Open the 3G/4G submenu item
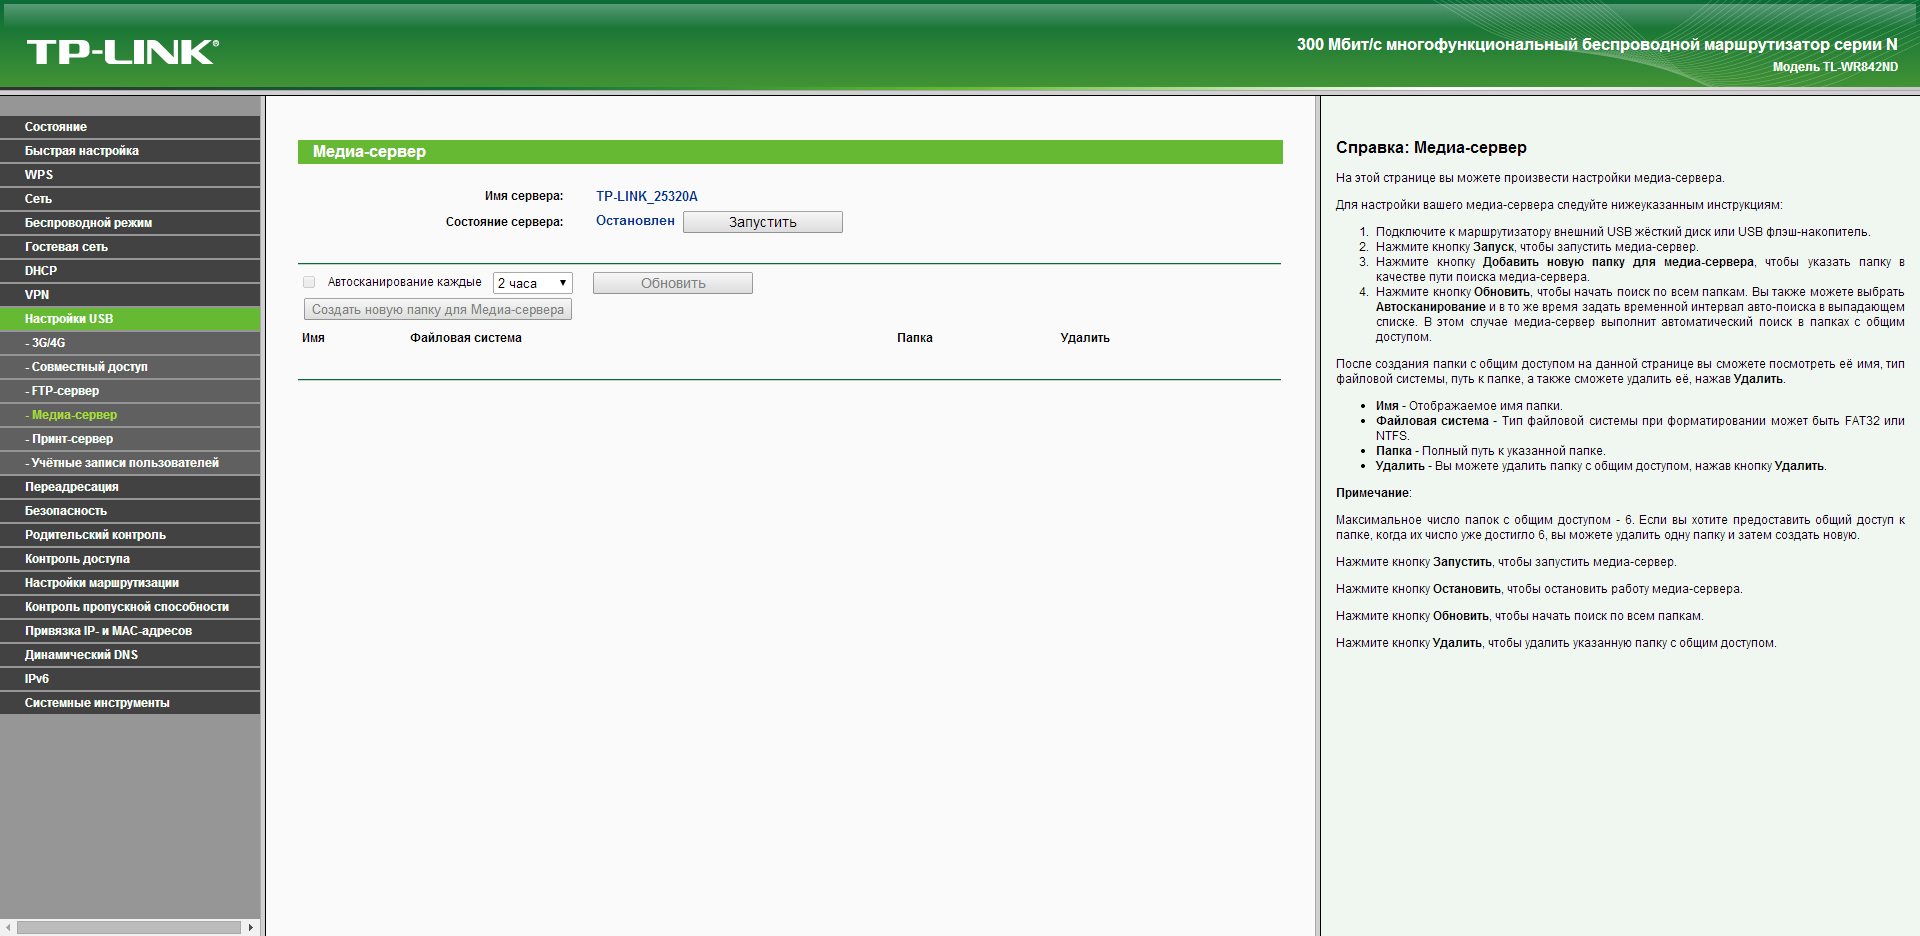The height and width of the screenshot is (936, 1920). (x=130, y=343)
